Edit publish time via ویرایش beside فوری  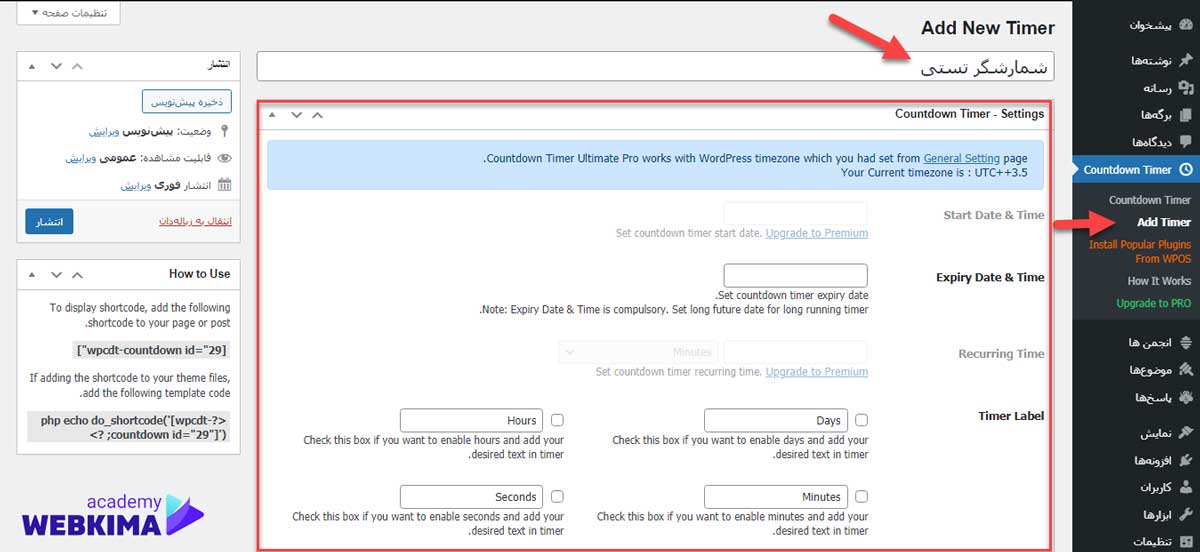tap(135, 185)
